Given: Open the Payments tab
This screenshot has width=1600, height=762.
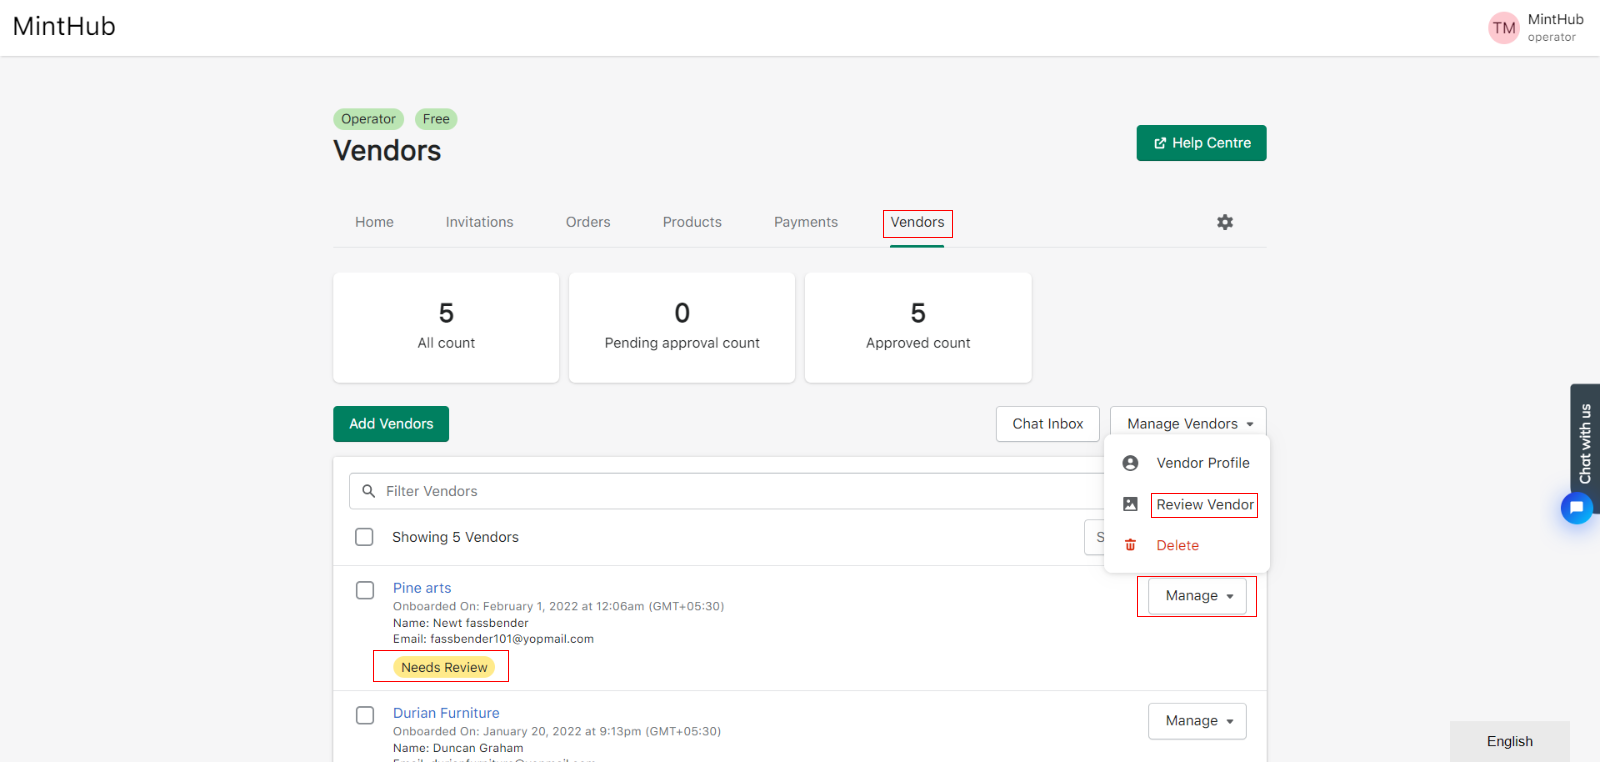Looking at the screenshot, I should click(806, 222).
